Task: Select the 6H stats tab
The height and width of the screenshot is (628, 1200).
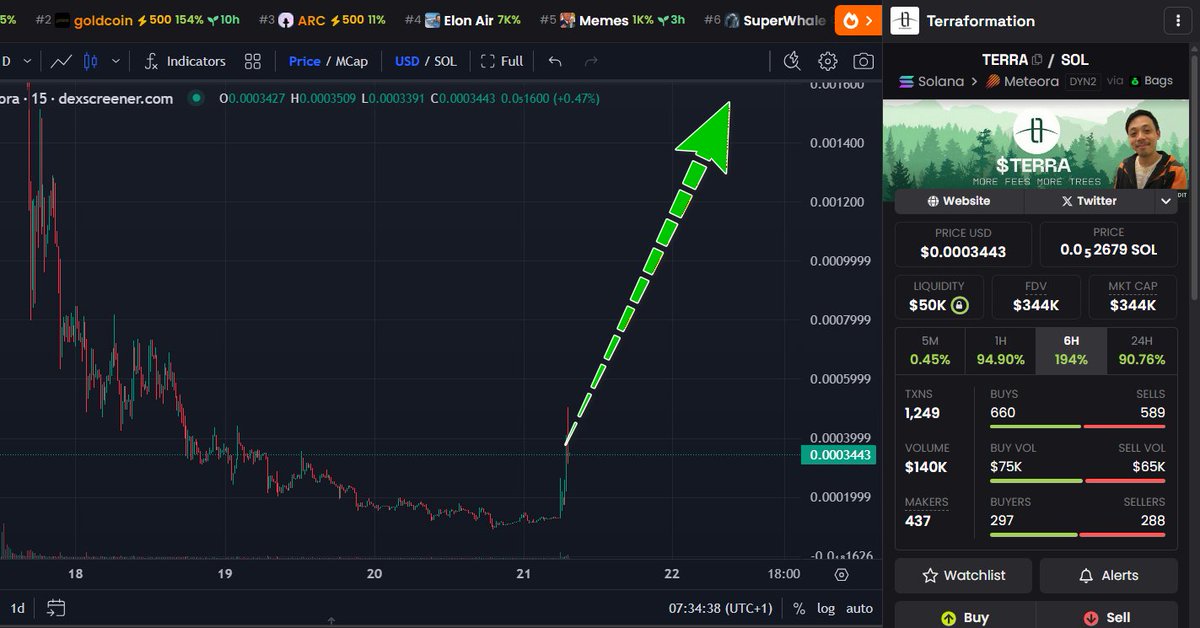Action: (x=1071, y=351)
